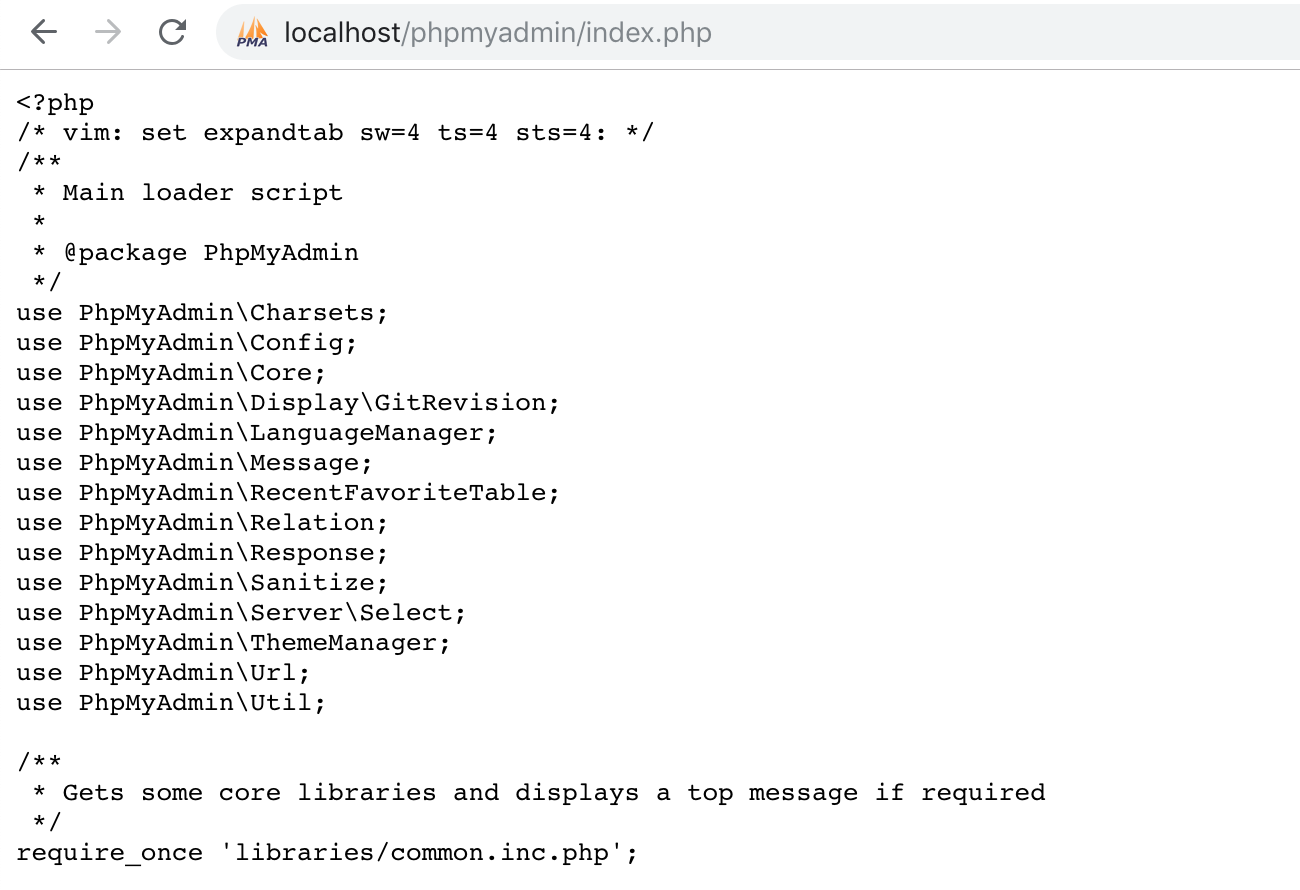
Task: Click the browser back arrow
Action: click(x=44, y=33)
